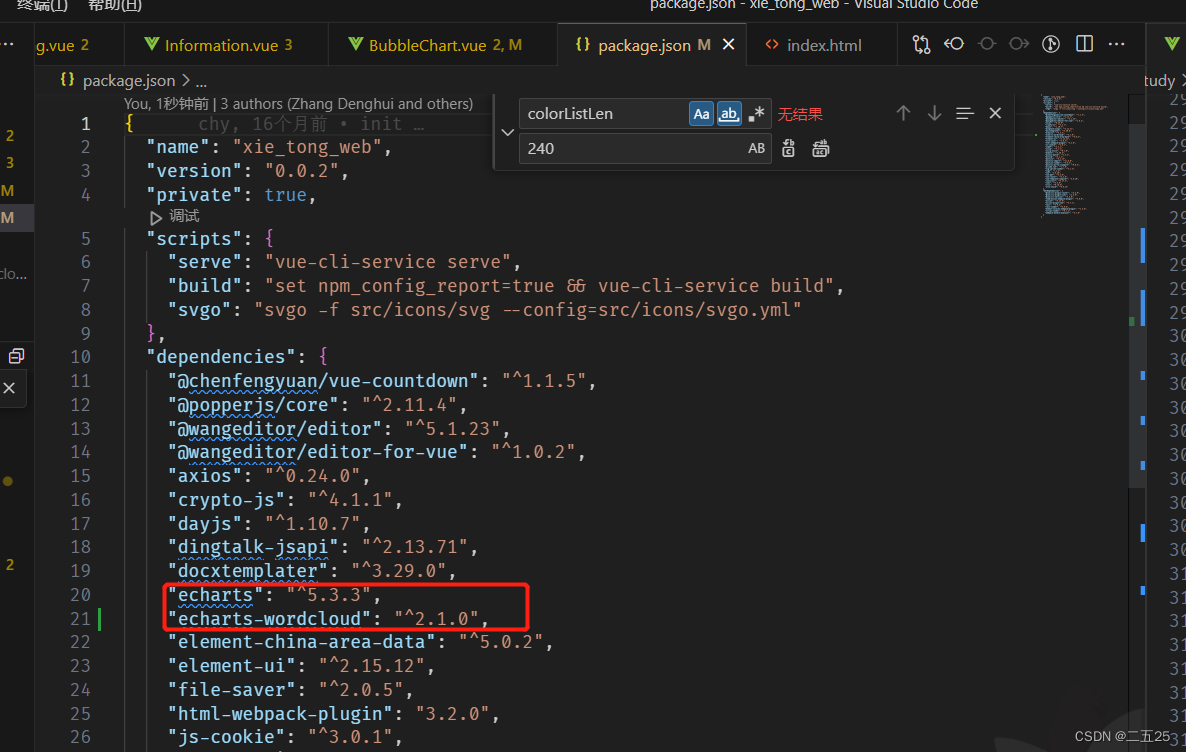The height and width of the screenshot is (752, 1186).
Task: Click the "svgo" script line
Action: pos(484,310)
